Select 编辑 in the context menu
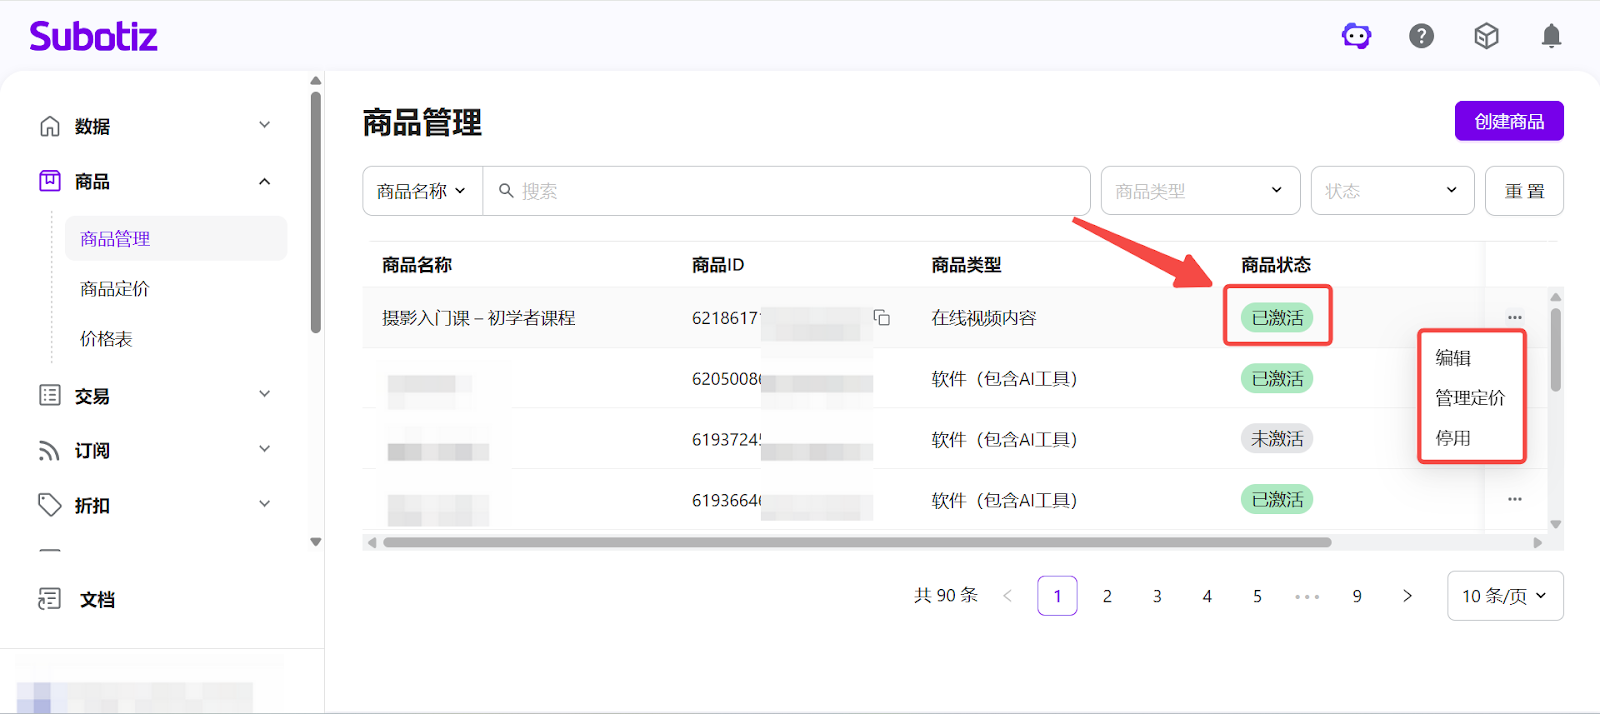The height and width of the screenshot is (714, 1600). [x=1453, y=358]
